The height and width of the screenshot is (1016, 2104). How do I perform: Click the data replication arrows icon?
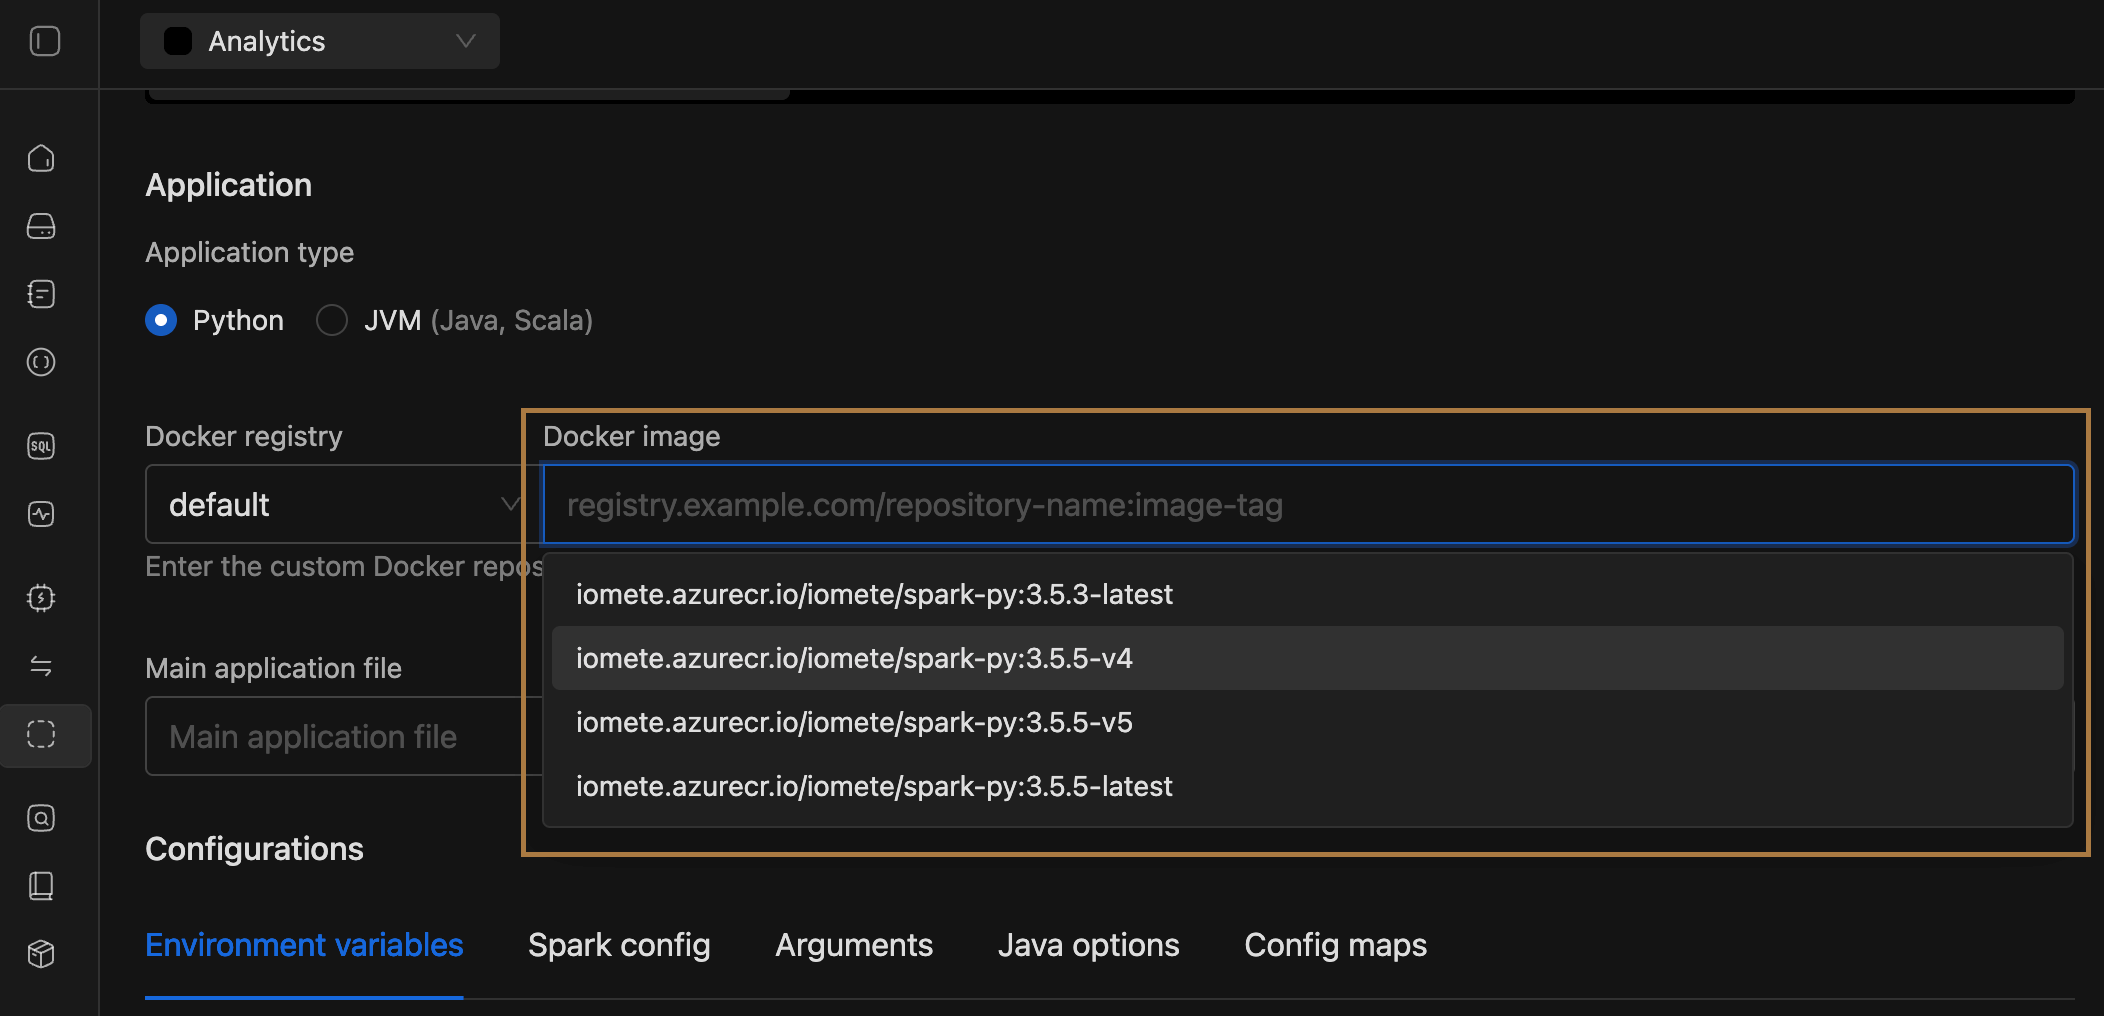click(42, 666)
